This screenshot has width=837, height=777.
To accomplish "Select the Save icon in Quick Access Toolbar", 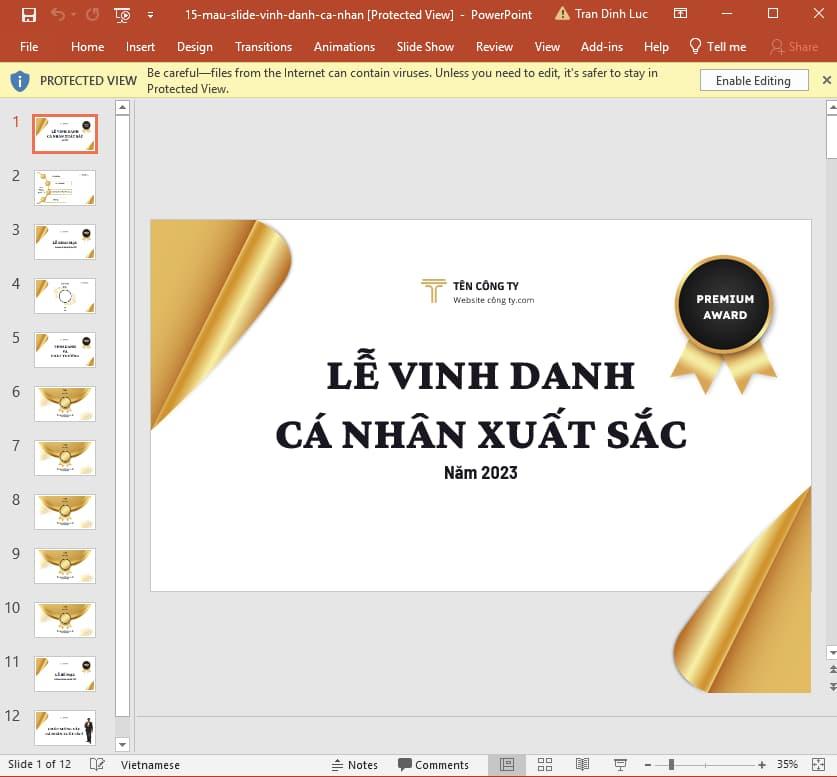I will pos(27,14).
